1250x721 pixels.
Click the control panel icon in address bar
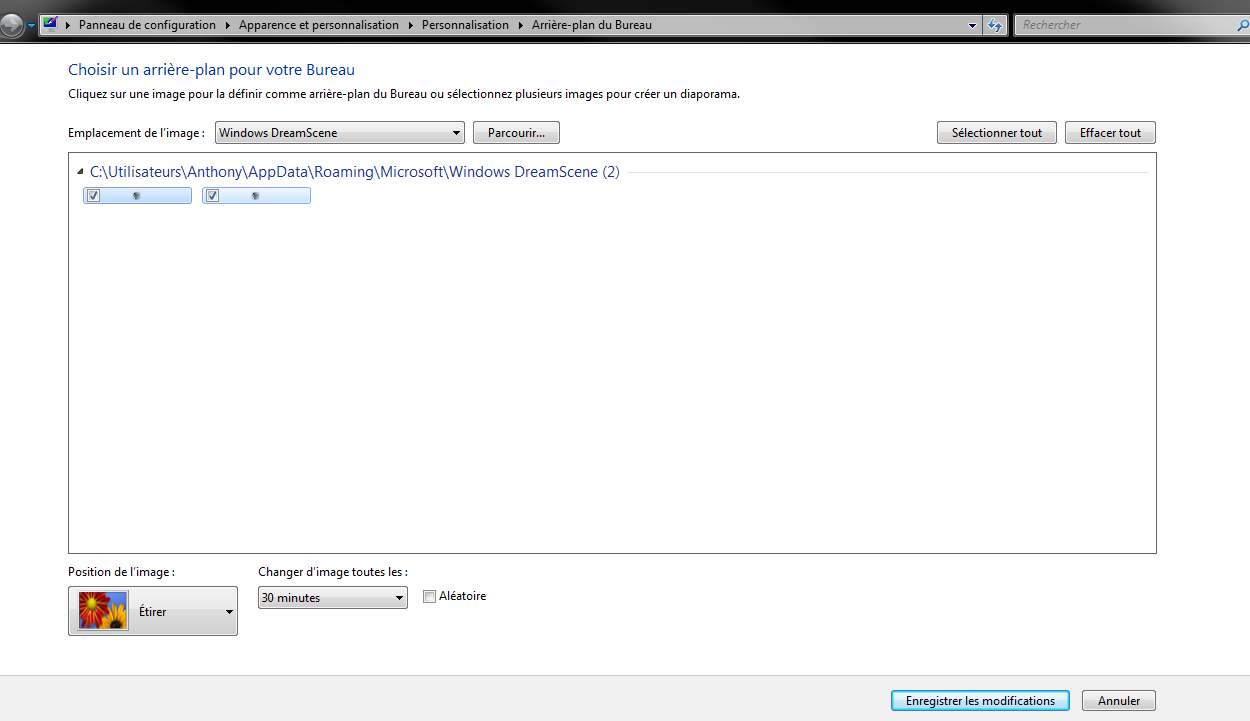pos(49,25)
